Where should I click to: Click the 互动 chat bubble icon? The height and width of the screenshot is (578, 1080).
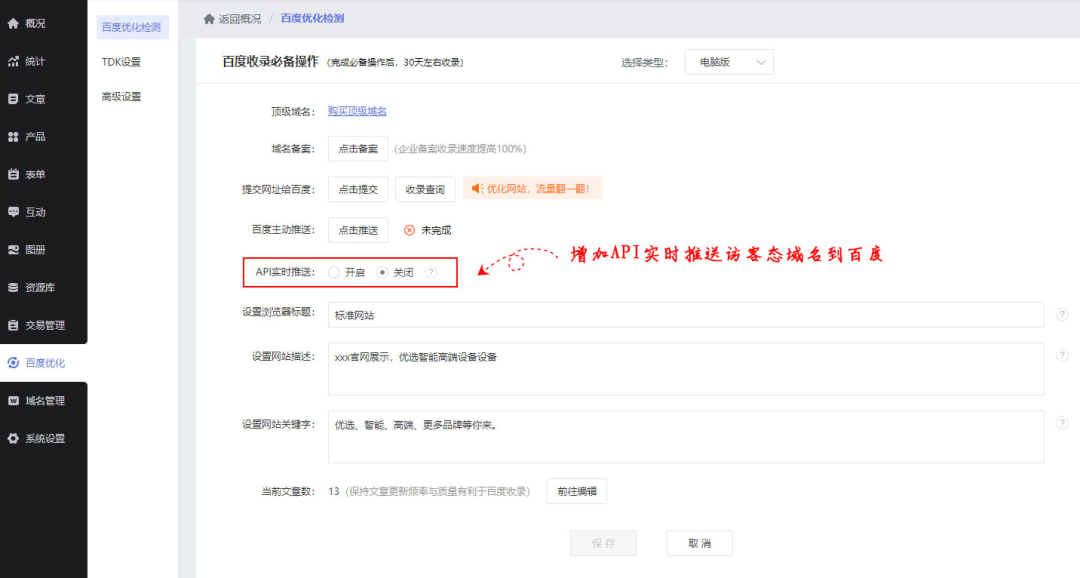tap(14, 212)
